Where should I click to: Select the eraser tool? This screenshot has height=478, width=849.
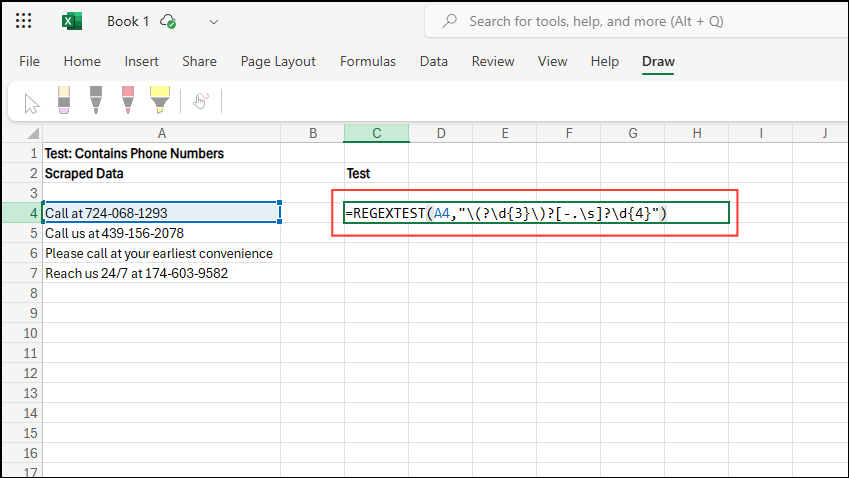(x=64, y=99)
